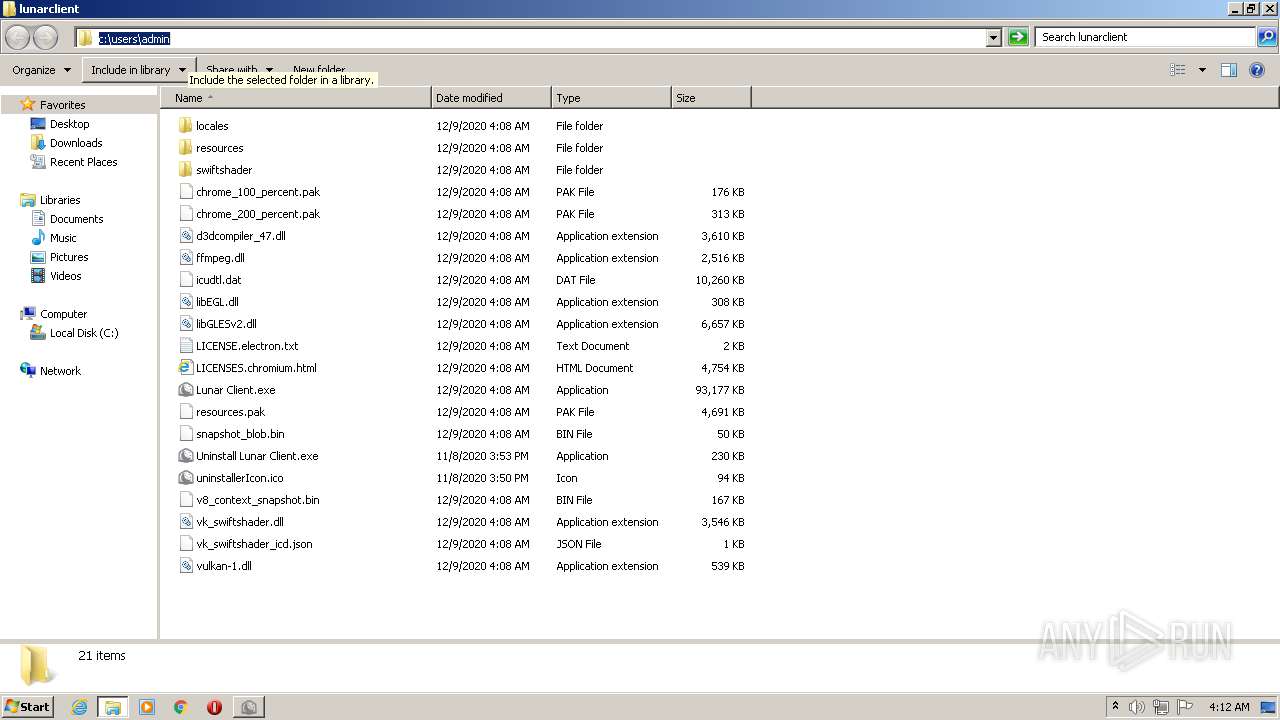The image size is (1280, 720).
Task: Select the ffmpeg.dll file icon
Action: (185, 258)
